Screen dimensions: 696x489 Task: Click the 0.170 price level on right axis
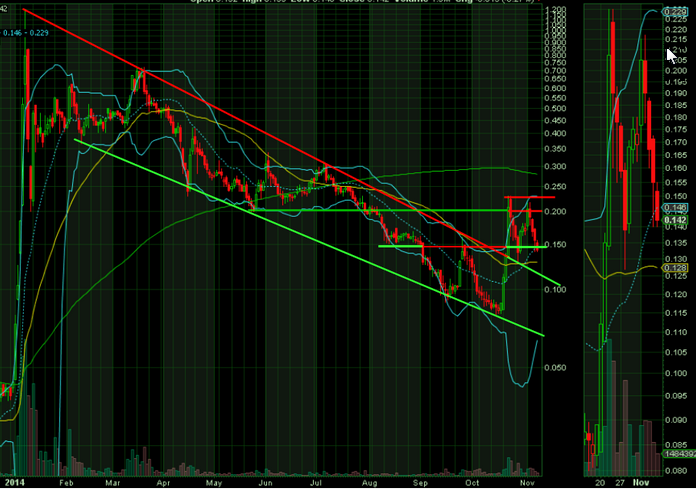pos(678,142)
